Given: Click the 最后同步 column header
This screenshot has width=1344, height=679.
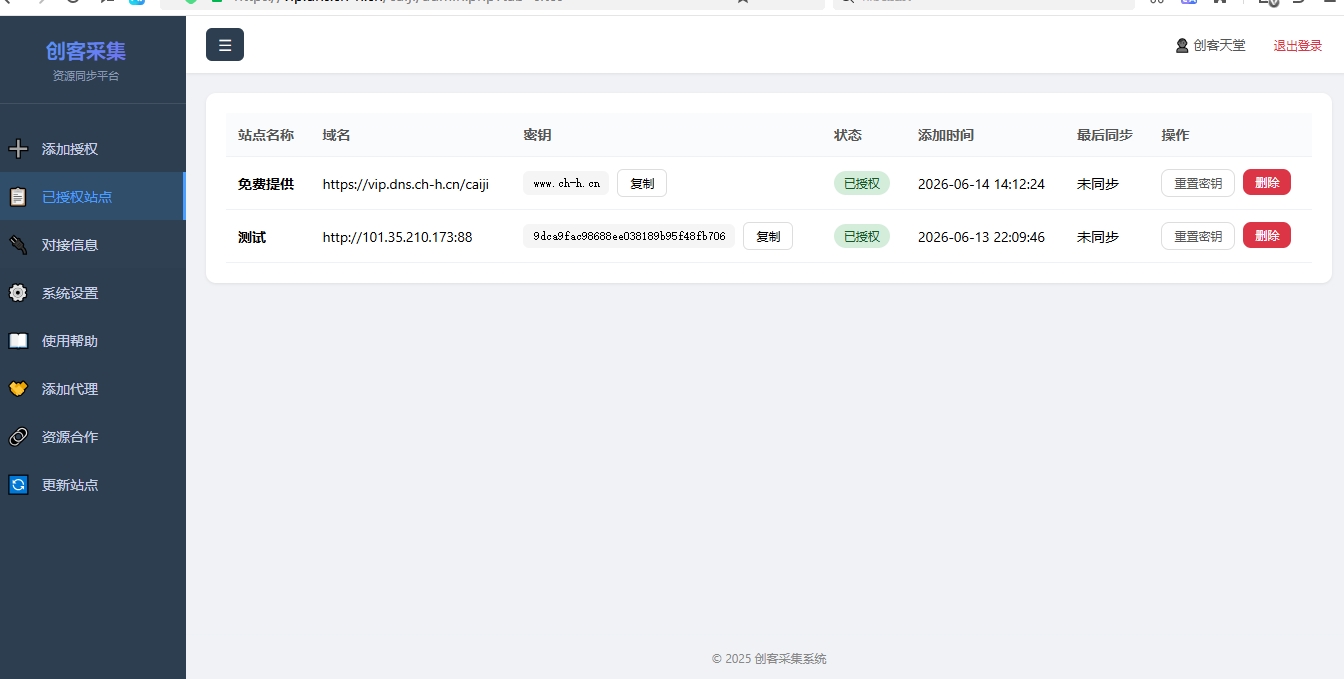Looking at the screenshot, I should [1105, 135].
